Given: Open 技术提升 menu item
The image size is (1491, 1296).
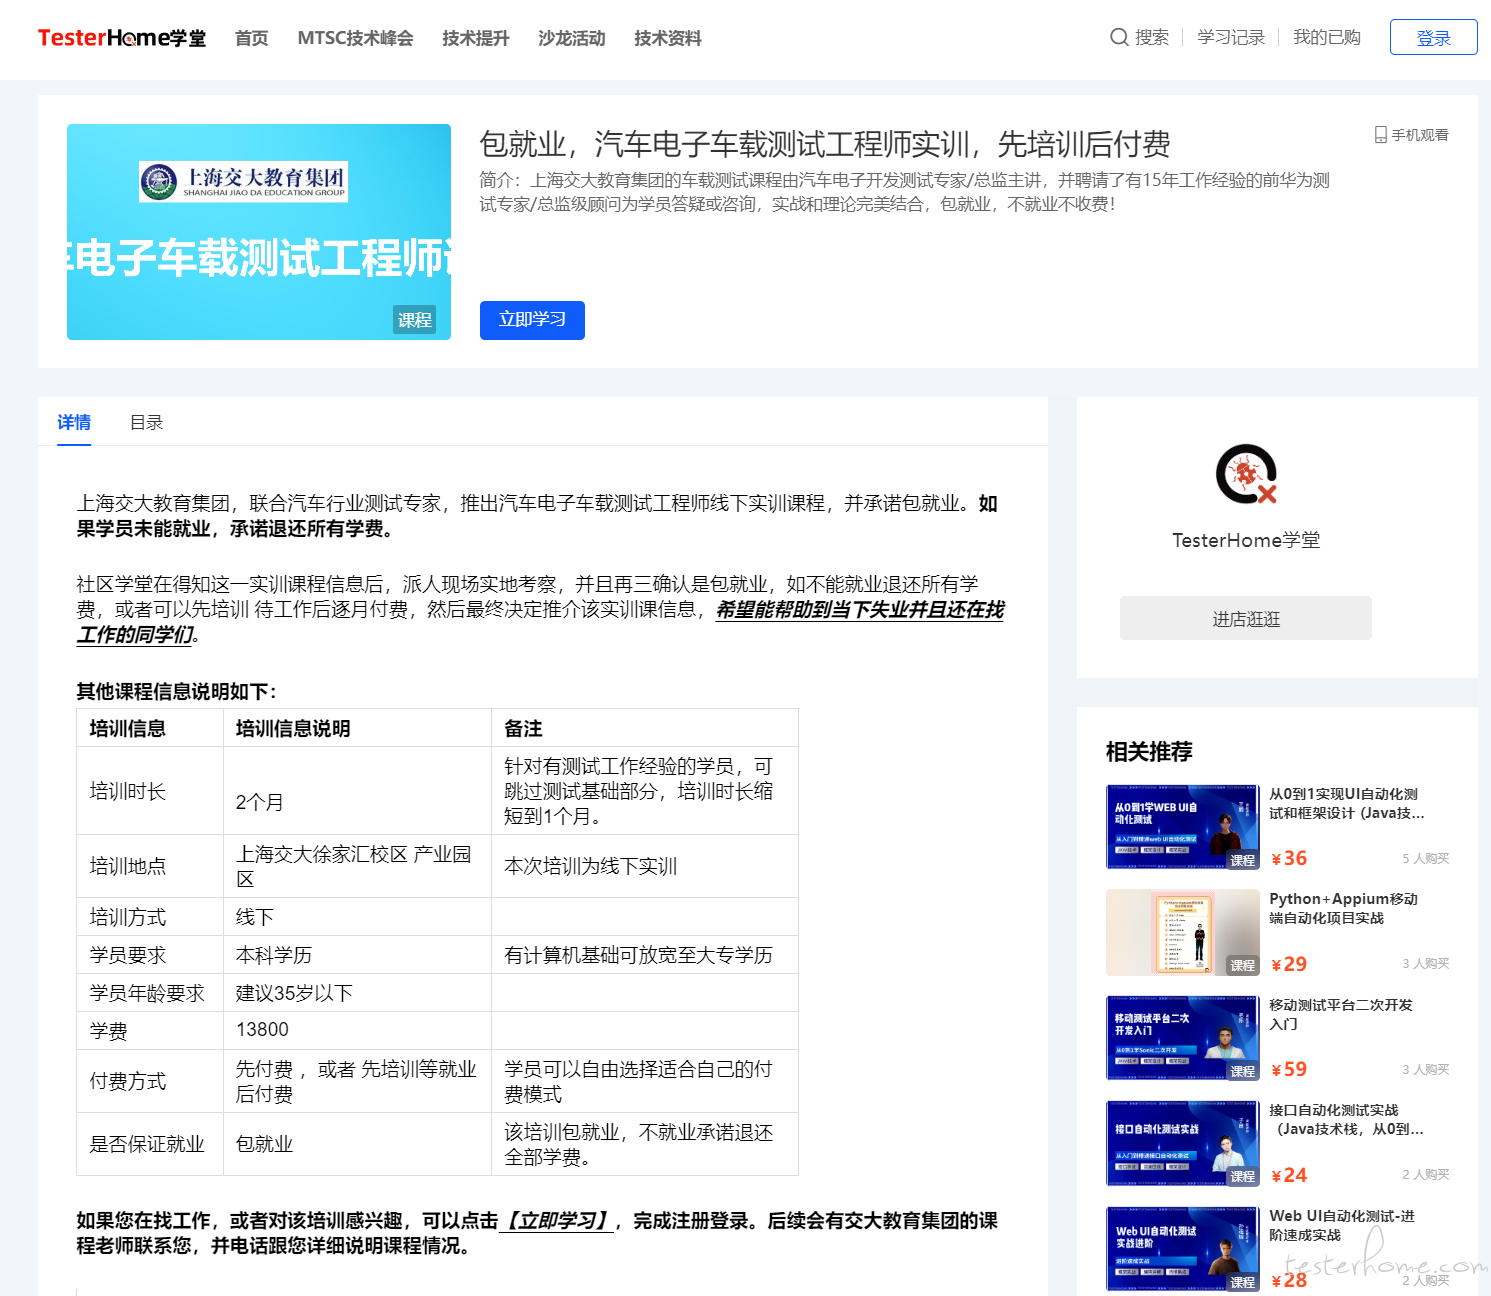Looking at the screenshot, I should click(476, 38).
